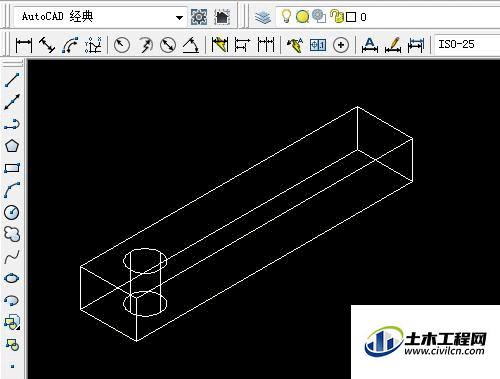Click the My Workspace house icon
Screen dimensions: 500x379
coord(222,17)
